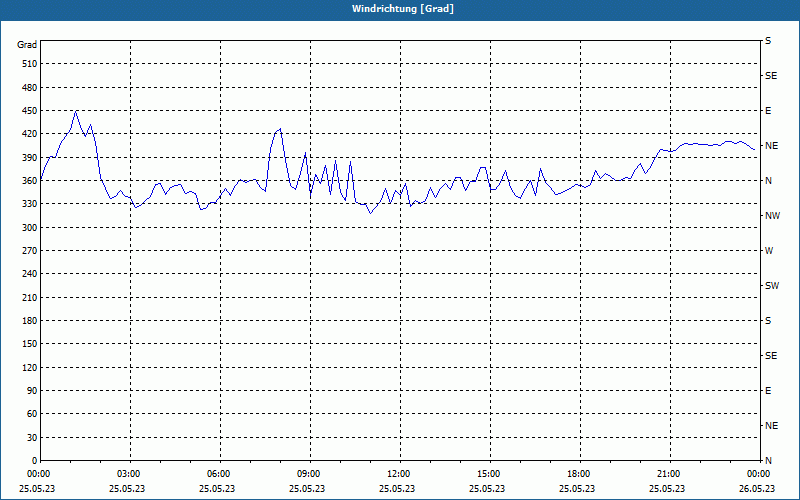Select the 18:00 time axis label
Image resolution: width=800 pixels, height=500 pixels.
[x=580, y=474]
